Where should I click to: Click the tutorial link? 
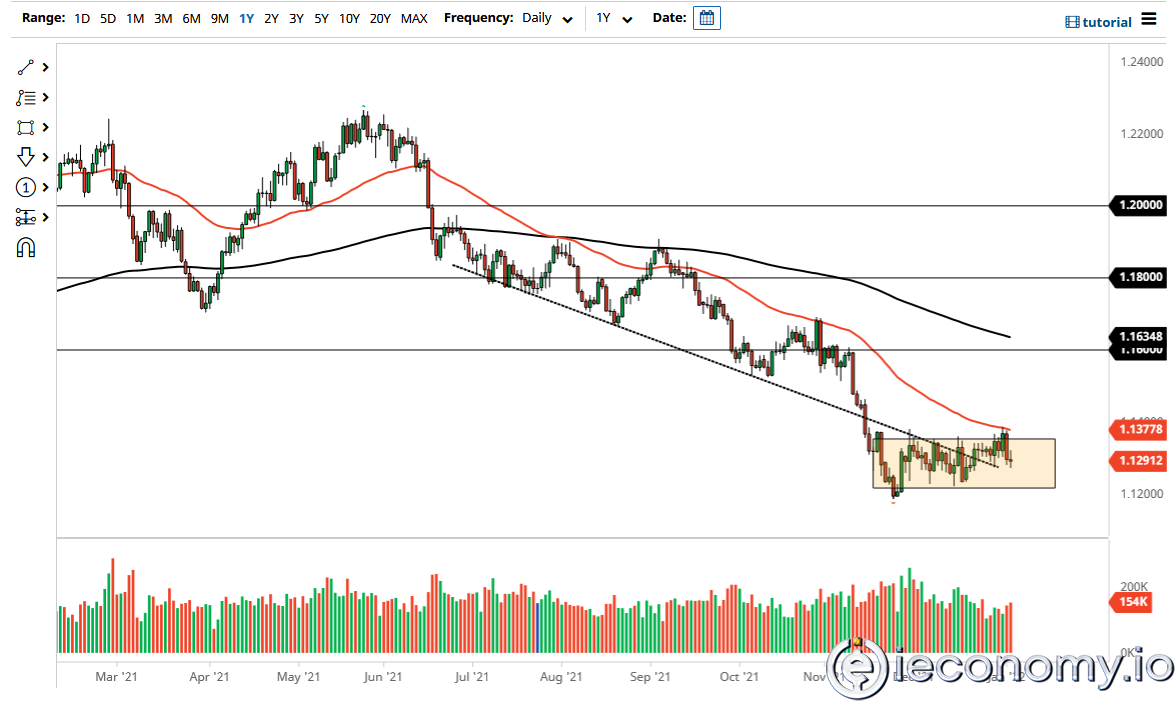1105,21
